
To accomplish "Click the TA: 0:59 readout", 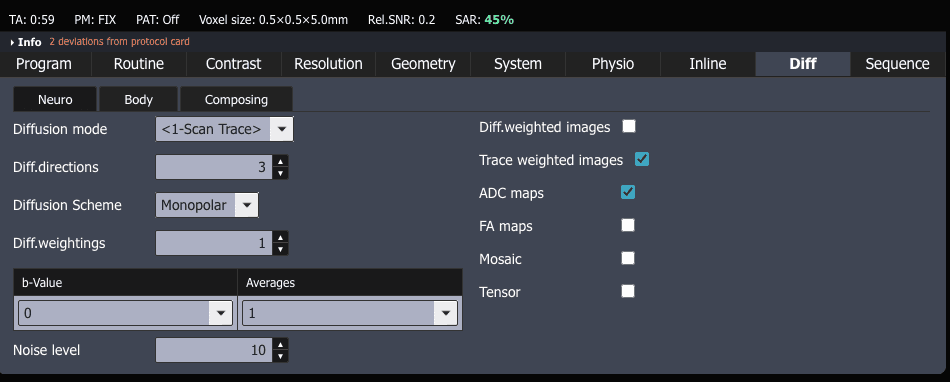I will pos(32,19).
